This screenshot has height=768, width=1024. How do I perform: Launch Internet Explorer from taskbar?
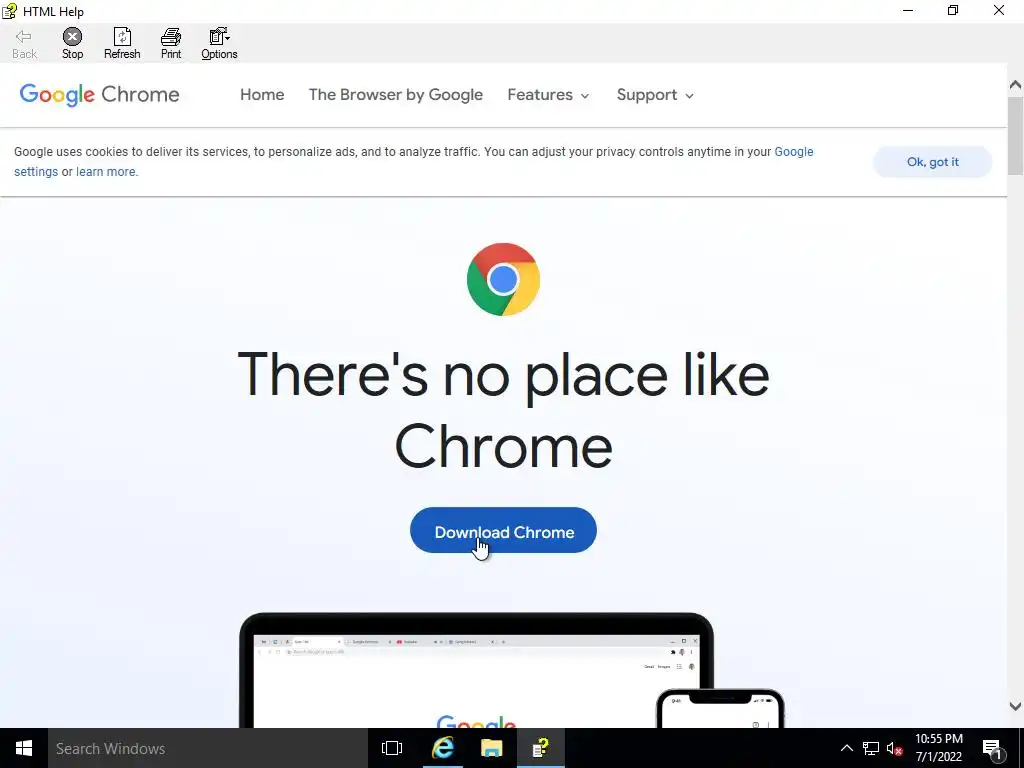pyautogui.click(x=442, y=748)
